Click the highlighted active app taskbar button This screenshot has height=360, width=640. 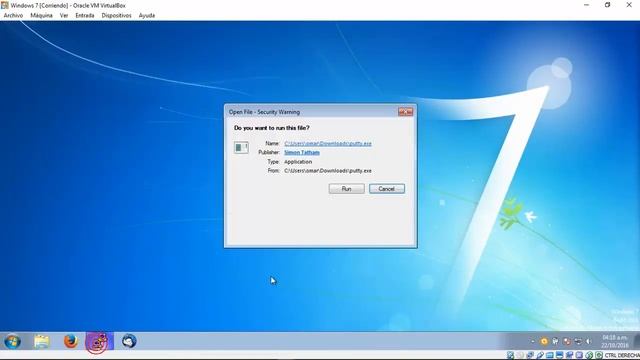99,342
